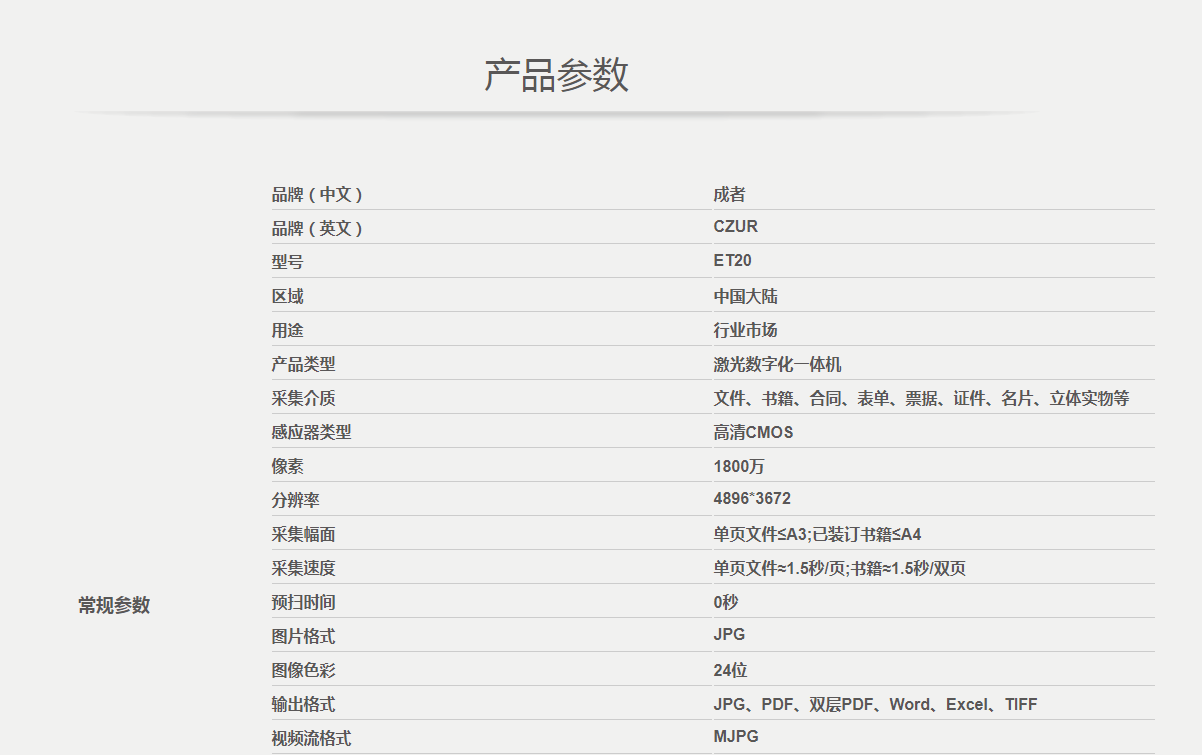1202x755 pixels.
Task: Click the 品牌（英文）label
Action: click(317, 229)
